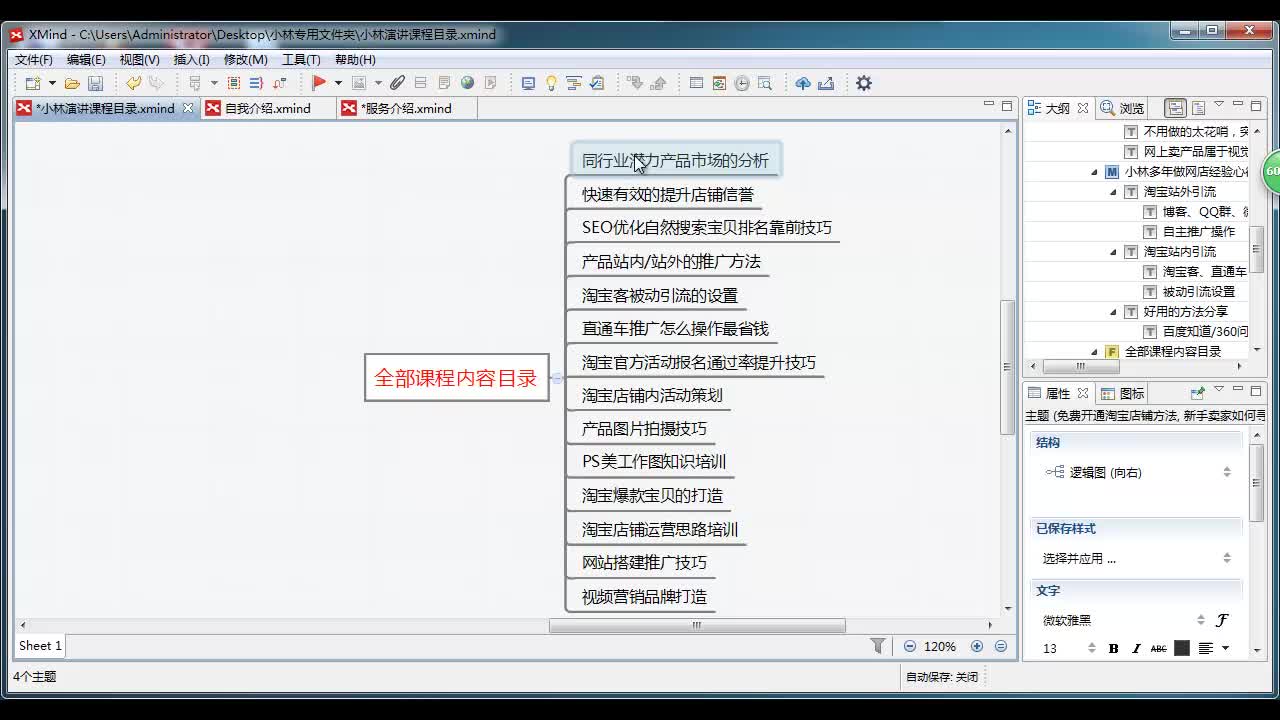Screen dimensions: 1280x720
Task: Open brainstorming mode with the light bulb
Action: pyautogui.click(x=551, y=83)
